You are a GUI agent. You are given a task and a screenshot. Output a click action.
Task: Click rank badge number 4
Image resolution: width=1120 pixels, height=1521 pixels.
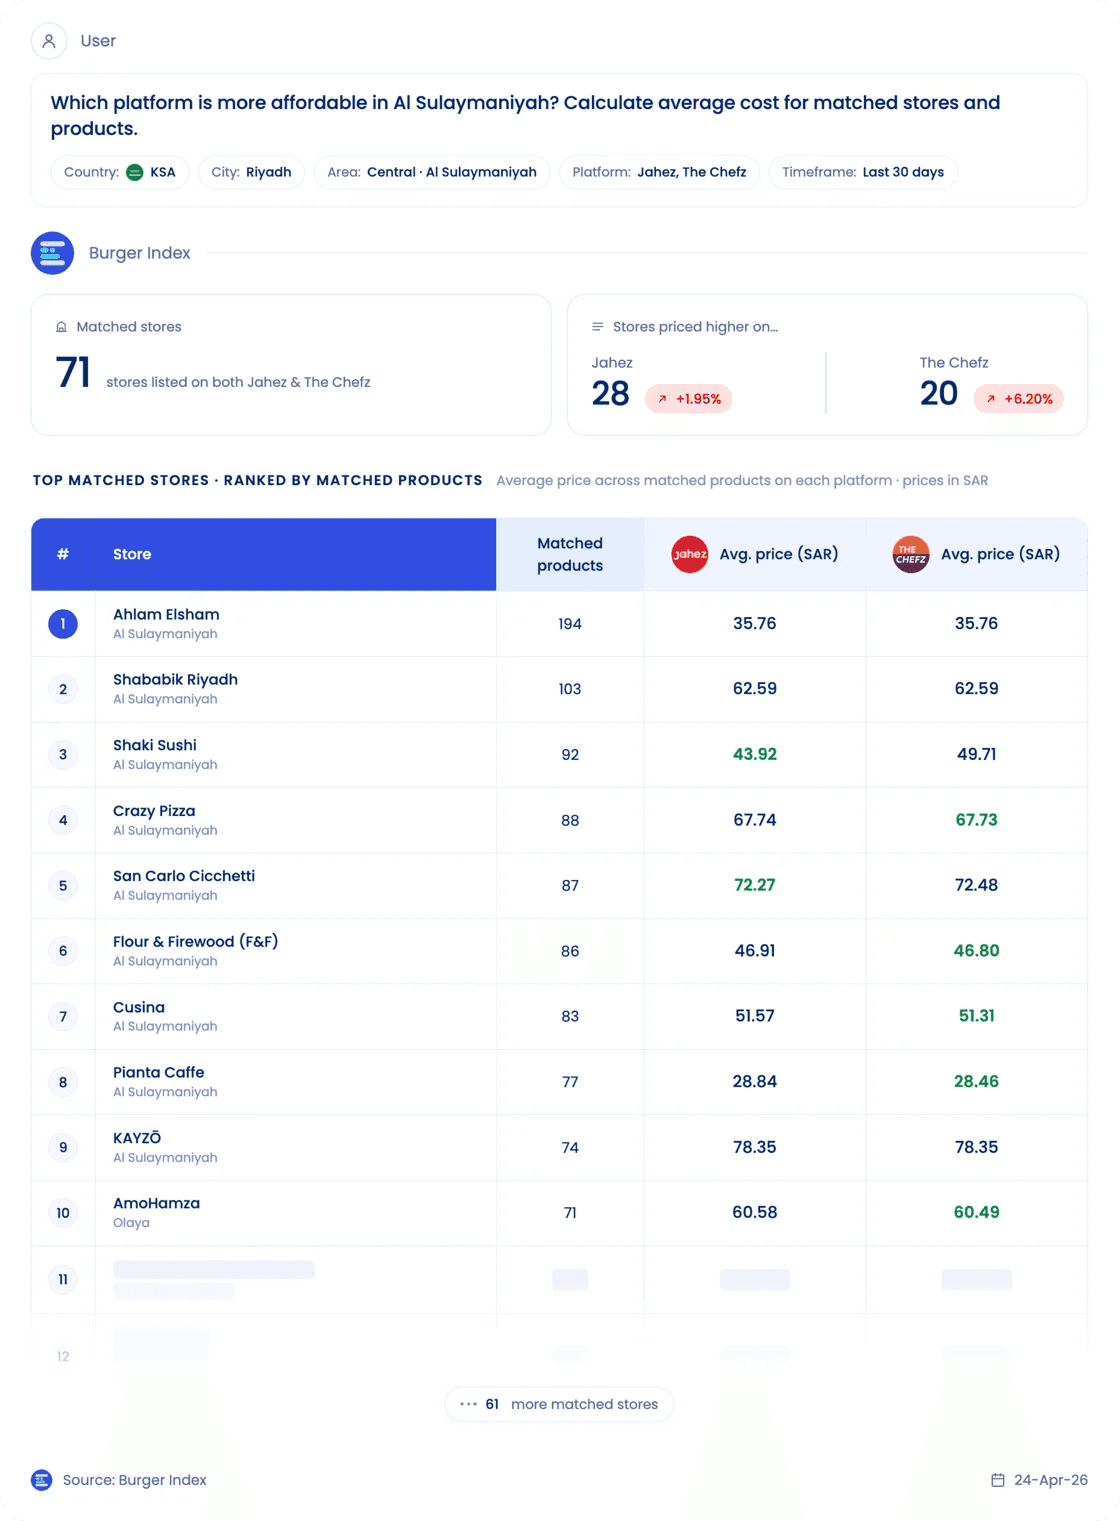63,820
